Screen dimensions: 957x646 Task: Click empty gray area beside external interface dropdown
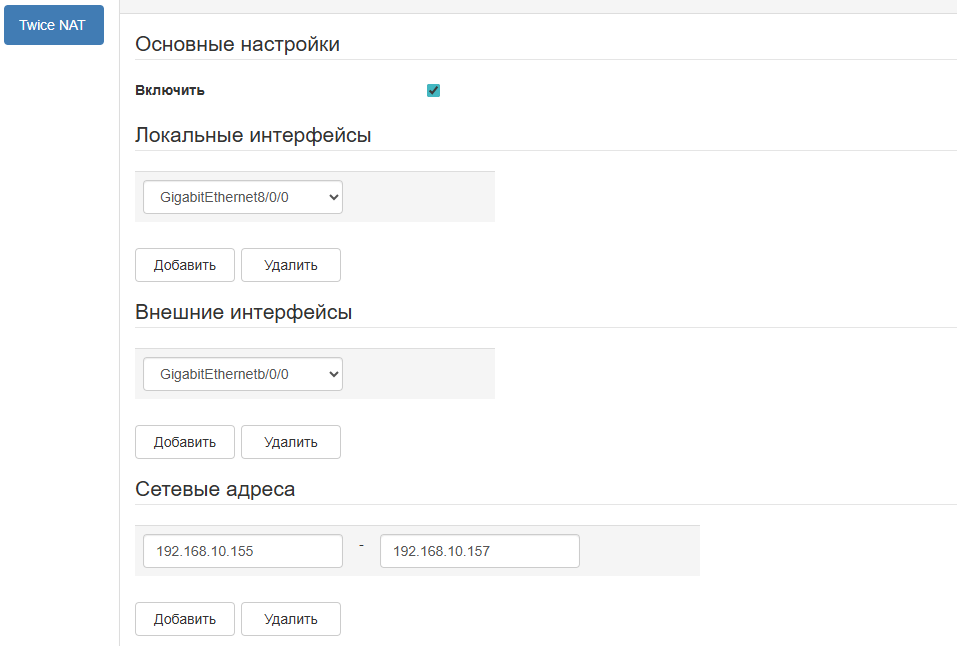[x=420, y=374]
